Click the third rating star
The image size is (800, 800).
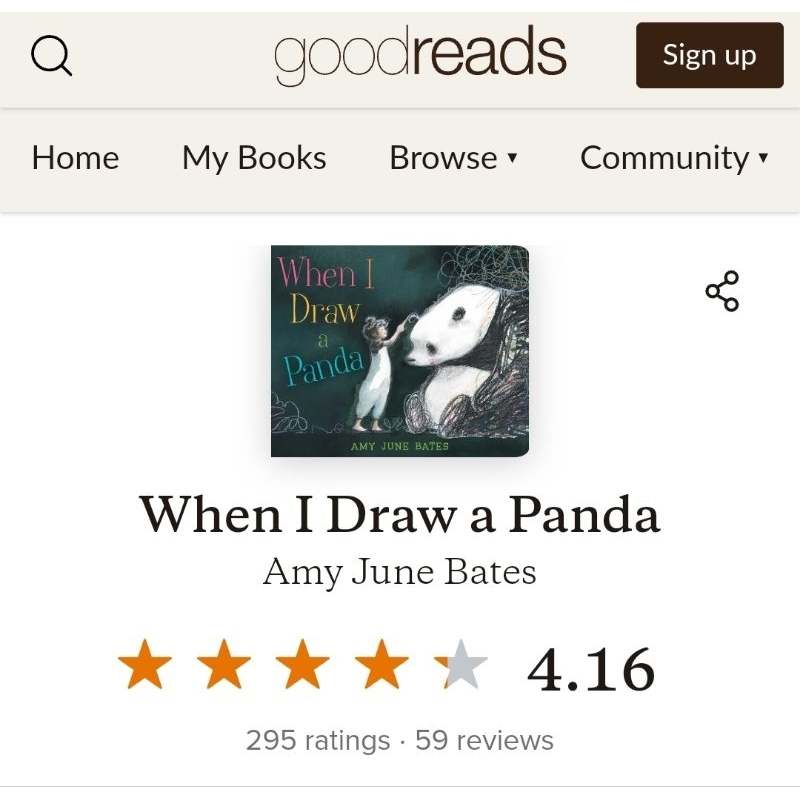303,667
